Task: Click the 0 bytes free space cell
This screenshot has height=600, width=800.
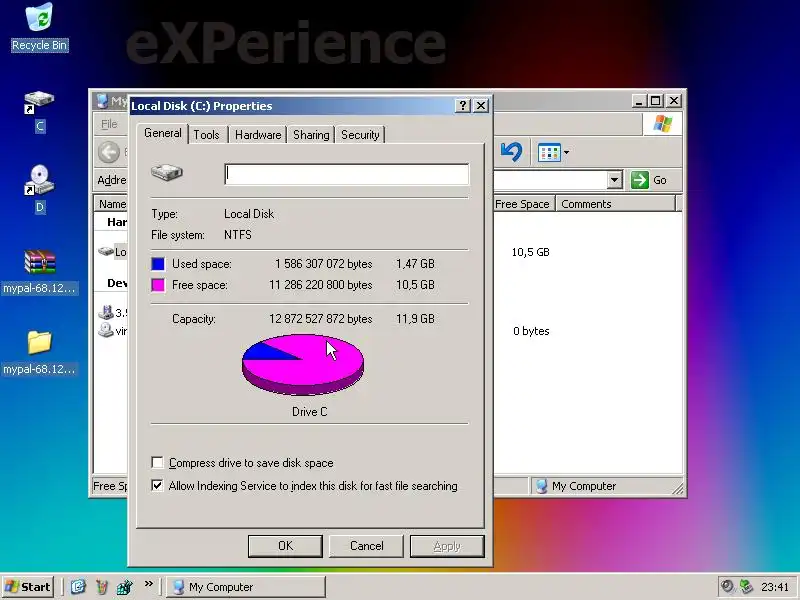Action: click(531, 331)
